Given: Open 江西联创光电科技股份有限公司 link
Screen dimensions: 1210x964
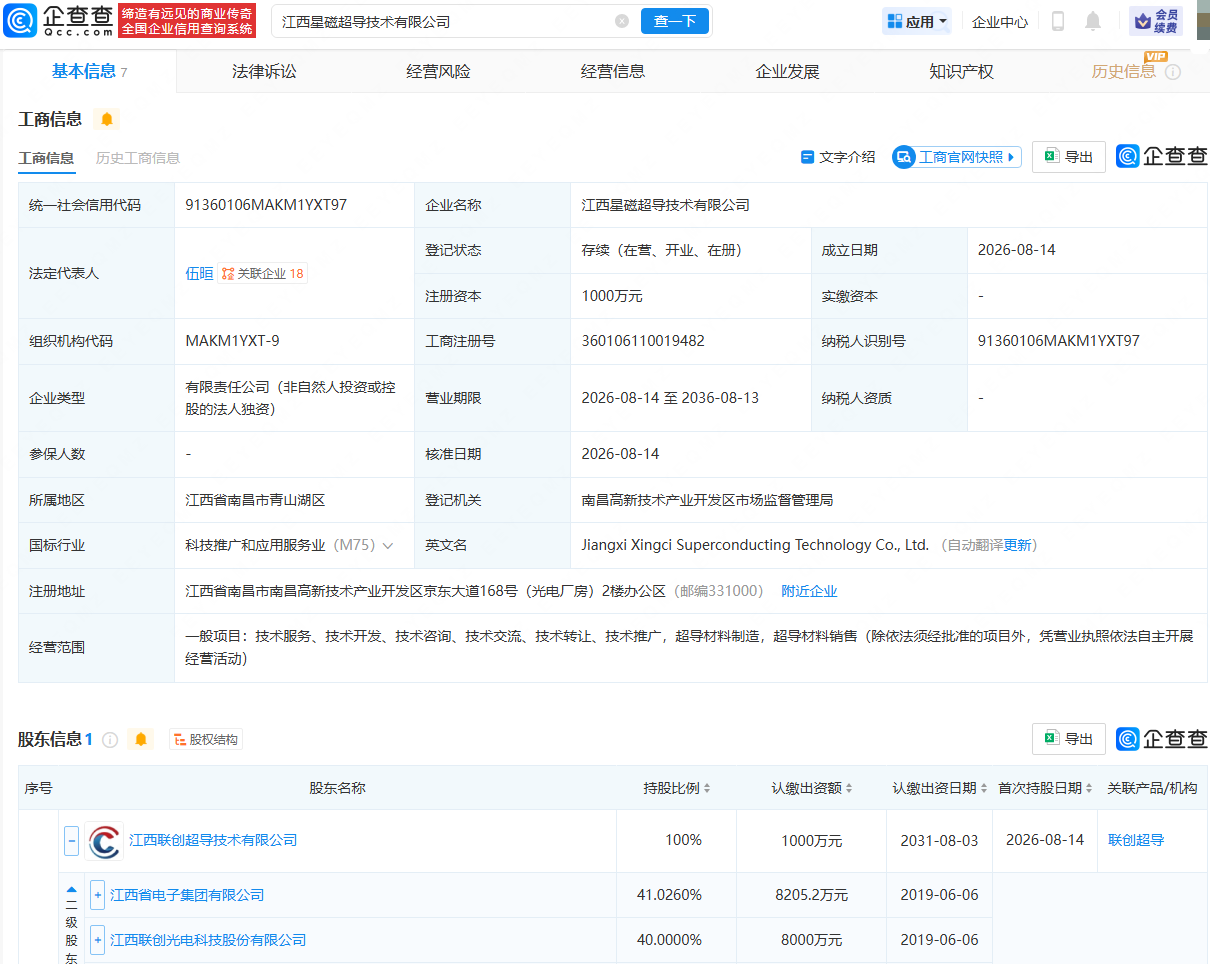Looking at the screenshot, I should pyautogui.click(x=208, y=940).
